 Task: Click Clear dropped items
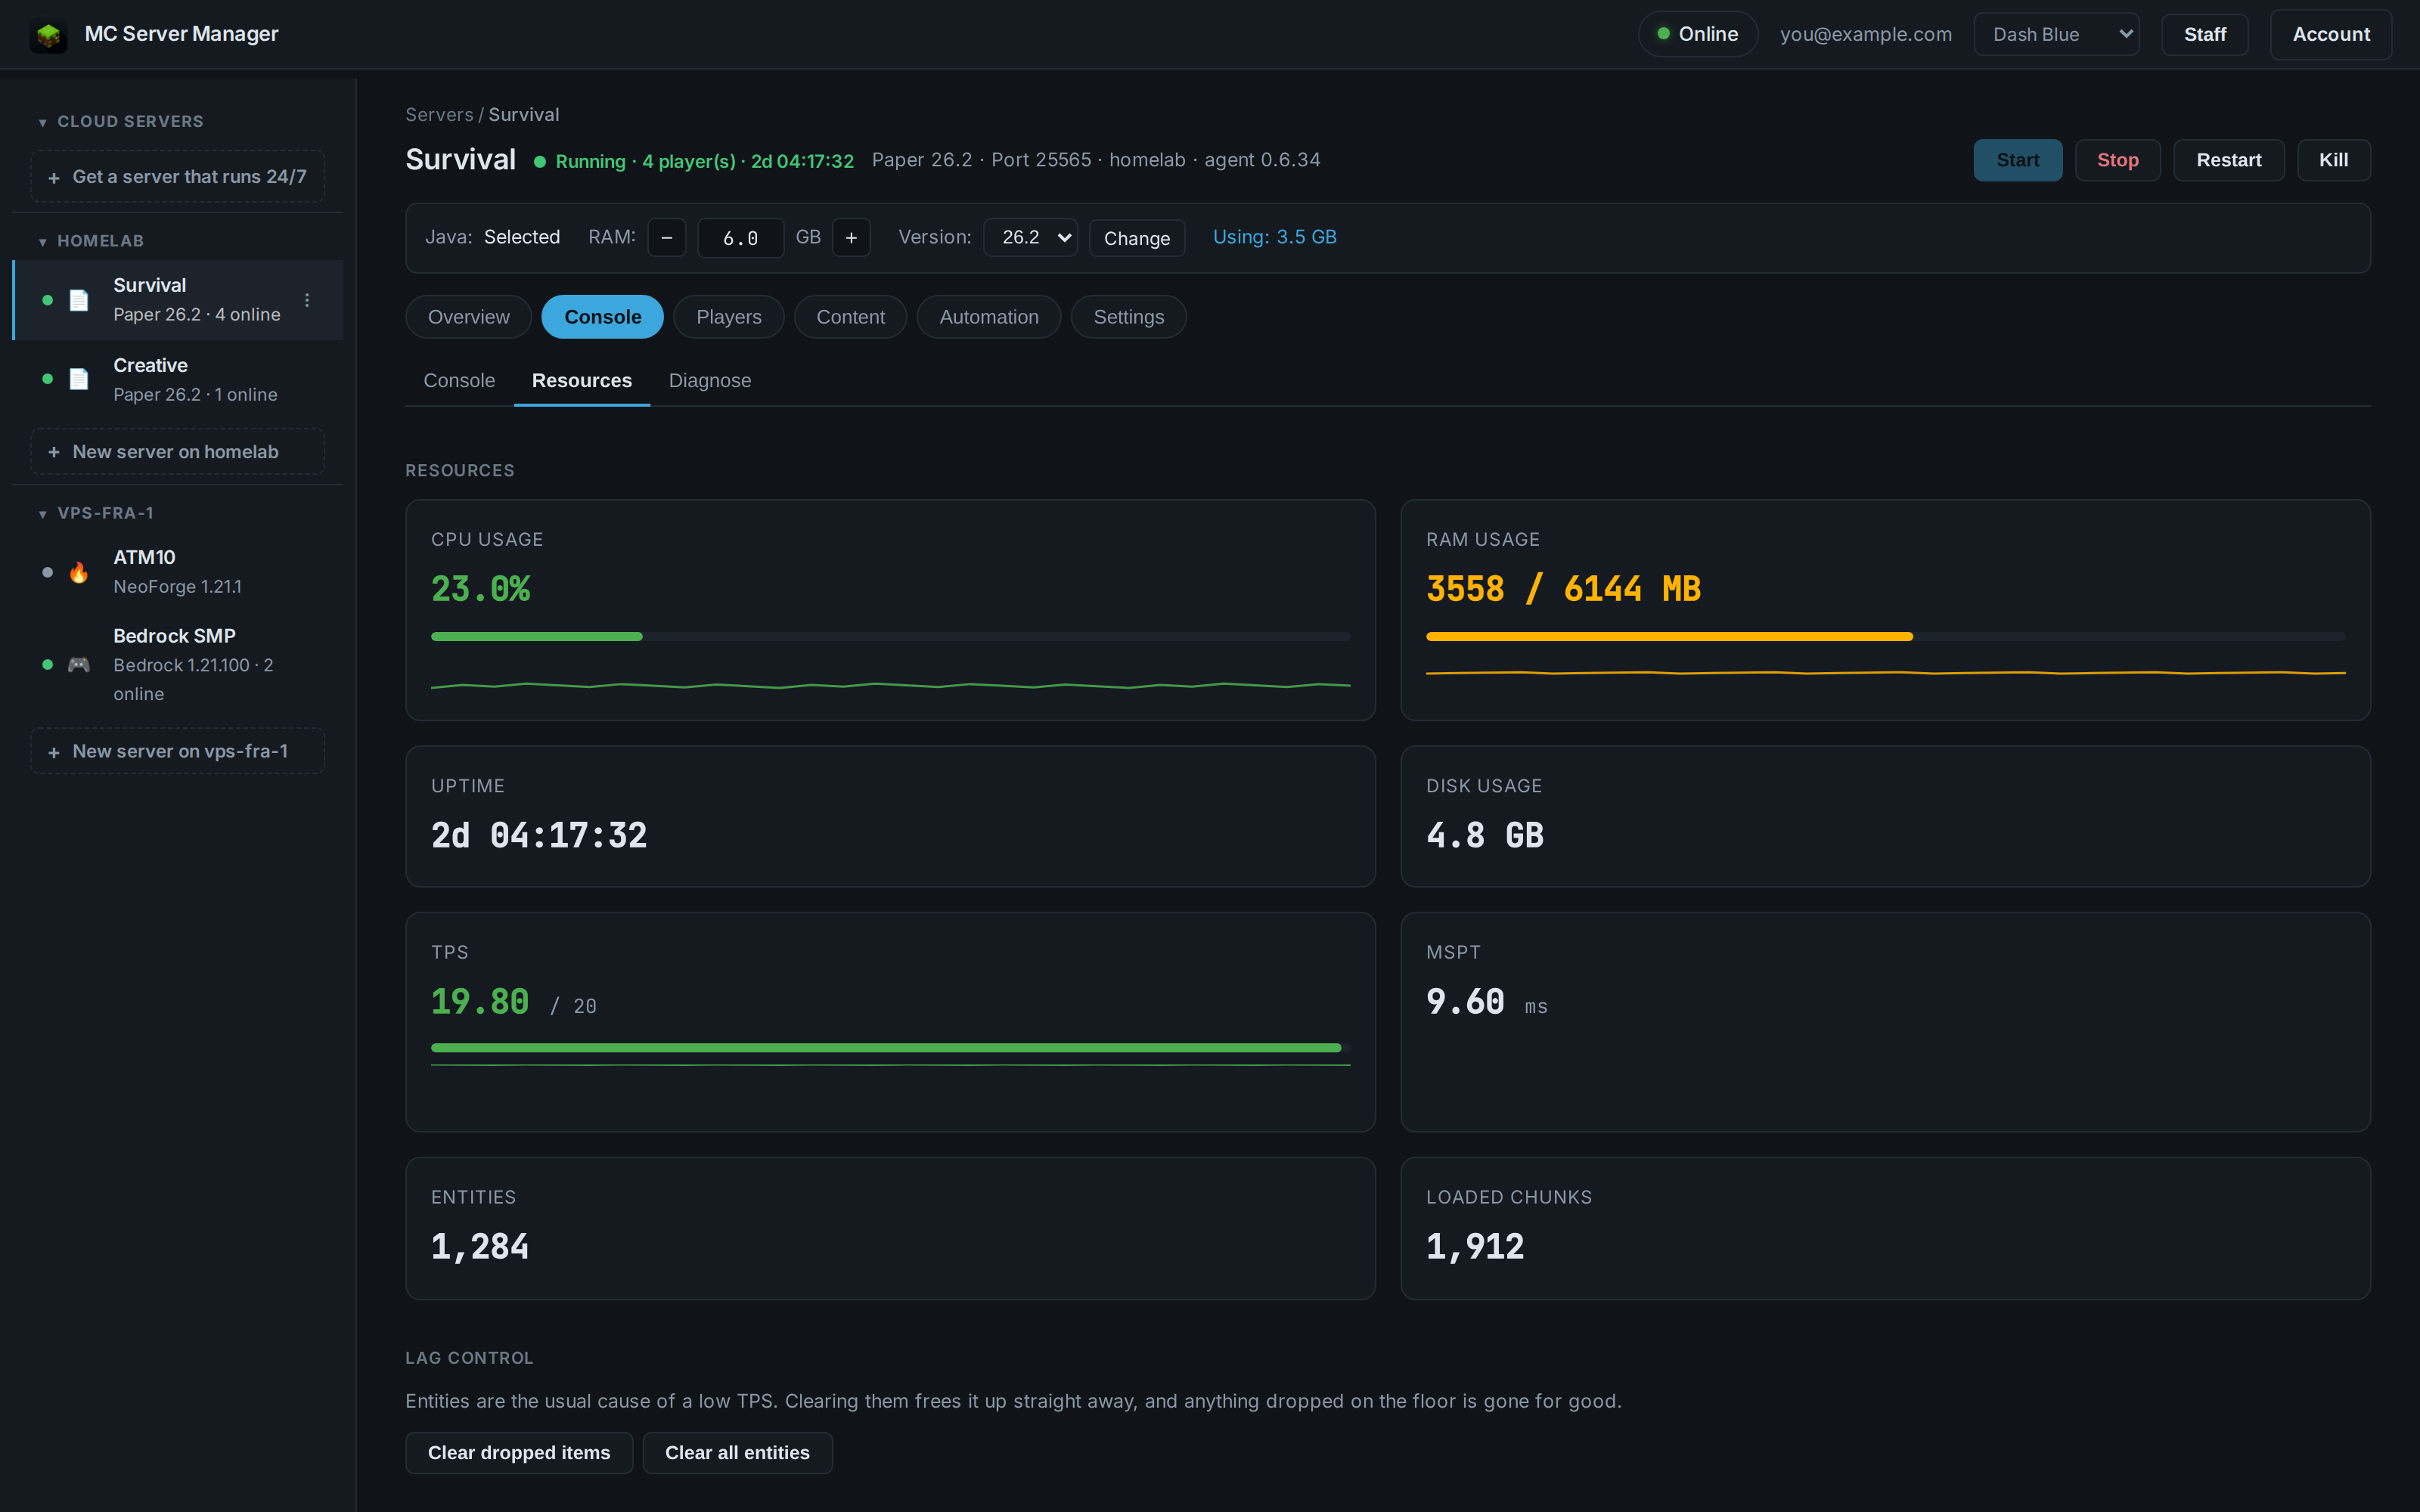tap(518, 1453)
